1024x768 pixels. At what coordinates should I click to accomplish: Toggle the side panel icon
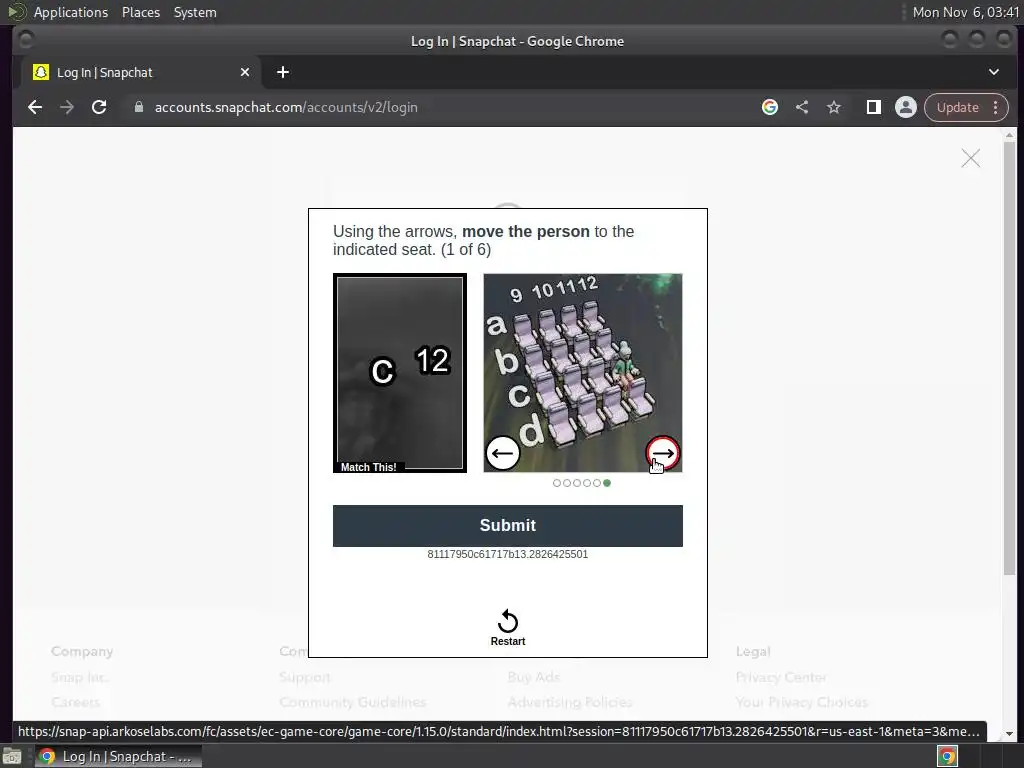873,107
